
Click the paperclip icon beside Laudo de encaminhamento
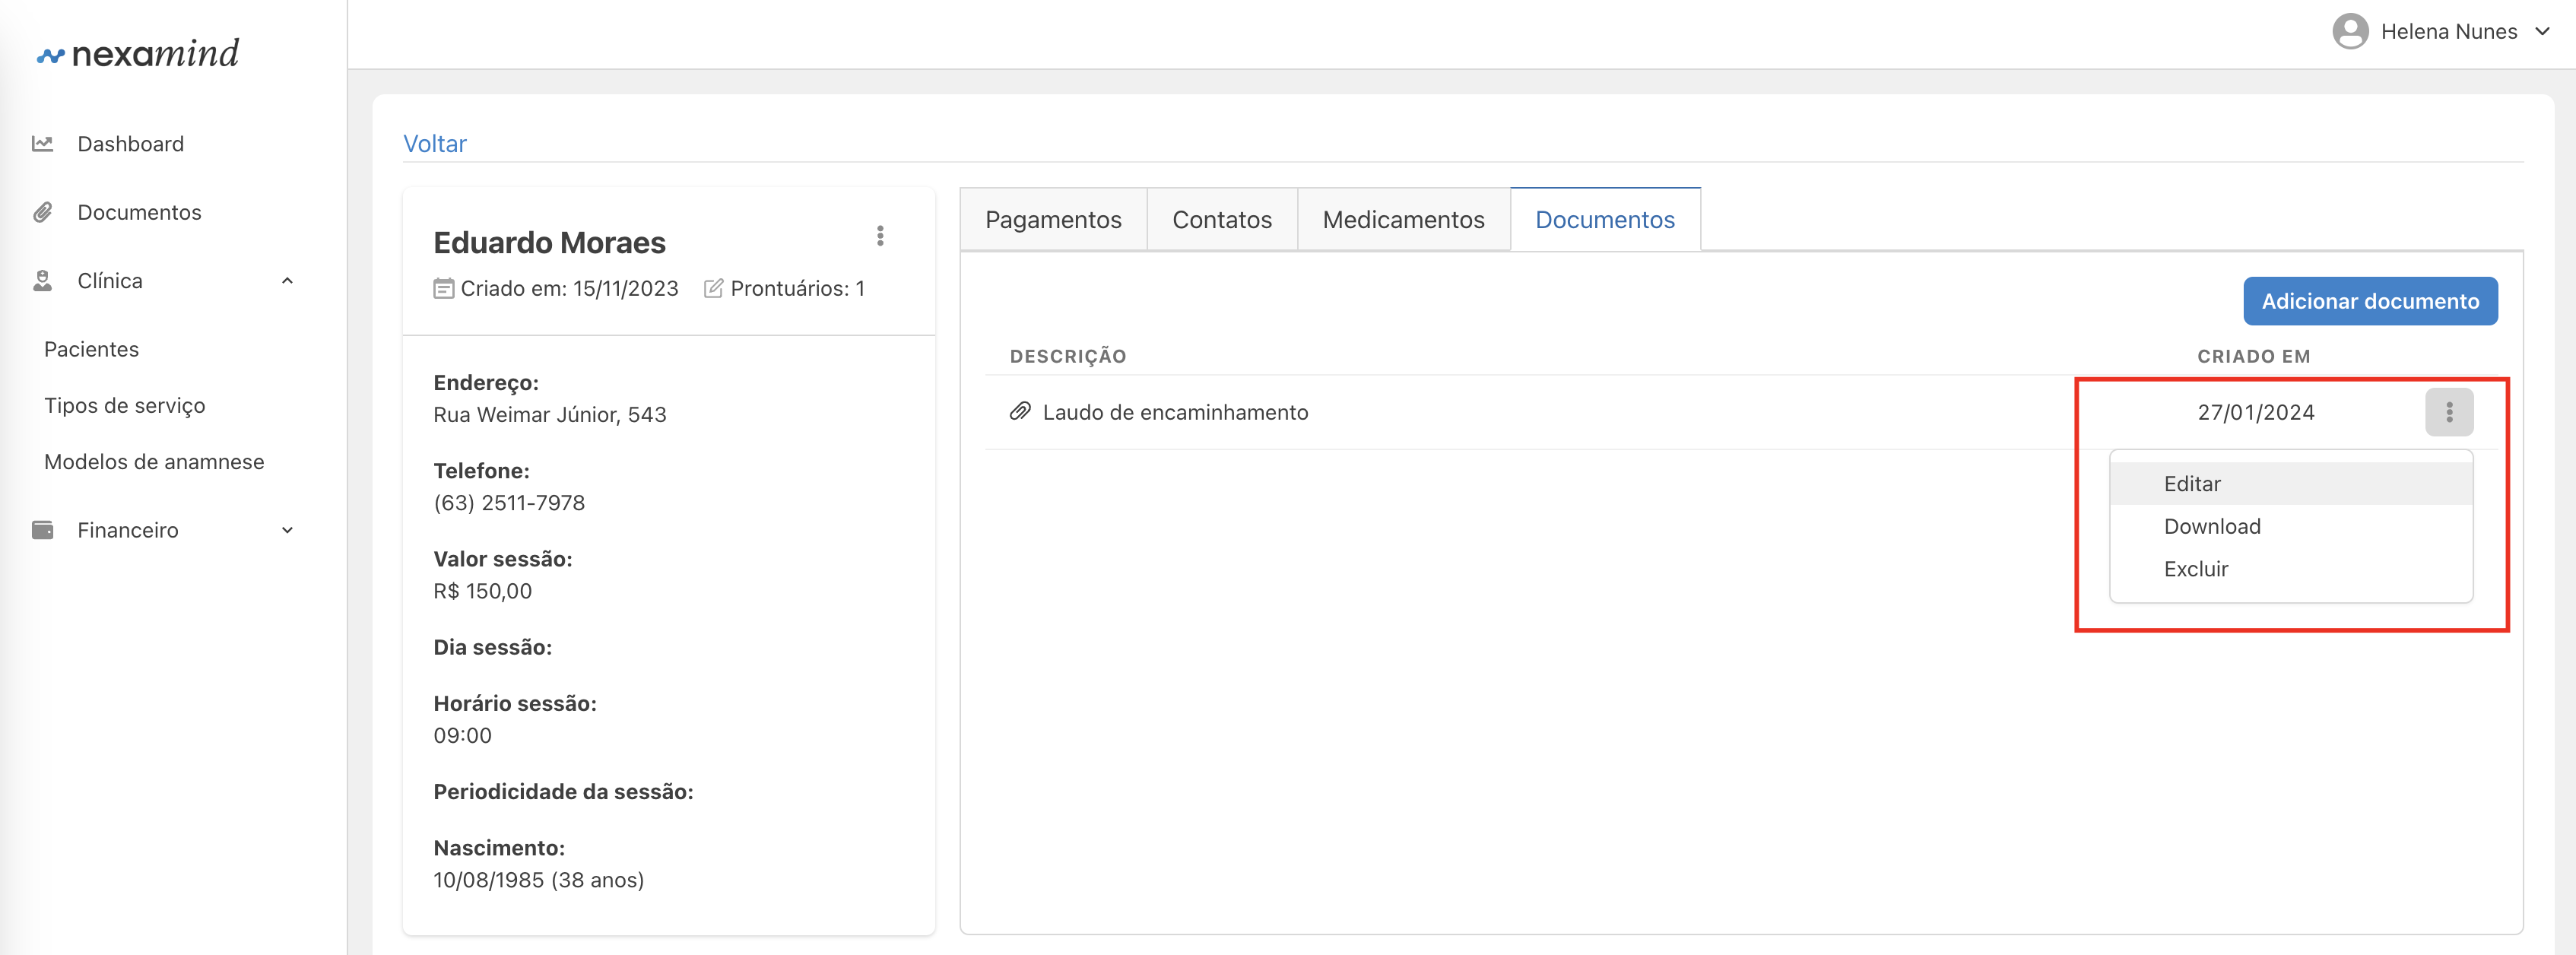pos(1020,411)
